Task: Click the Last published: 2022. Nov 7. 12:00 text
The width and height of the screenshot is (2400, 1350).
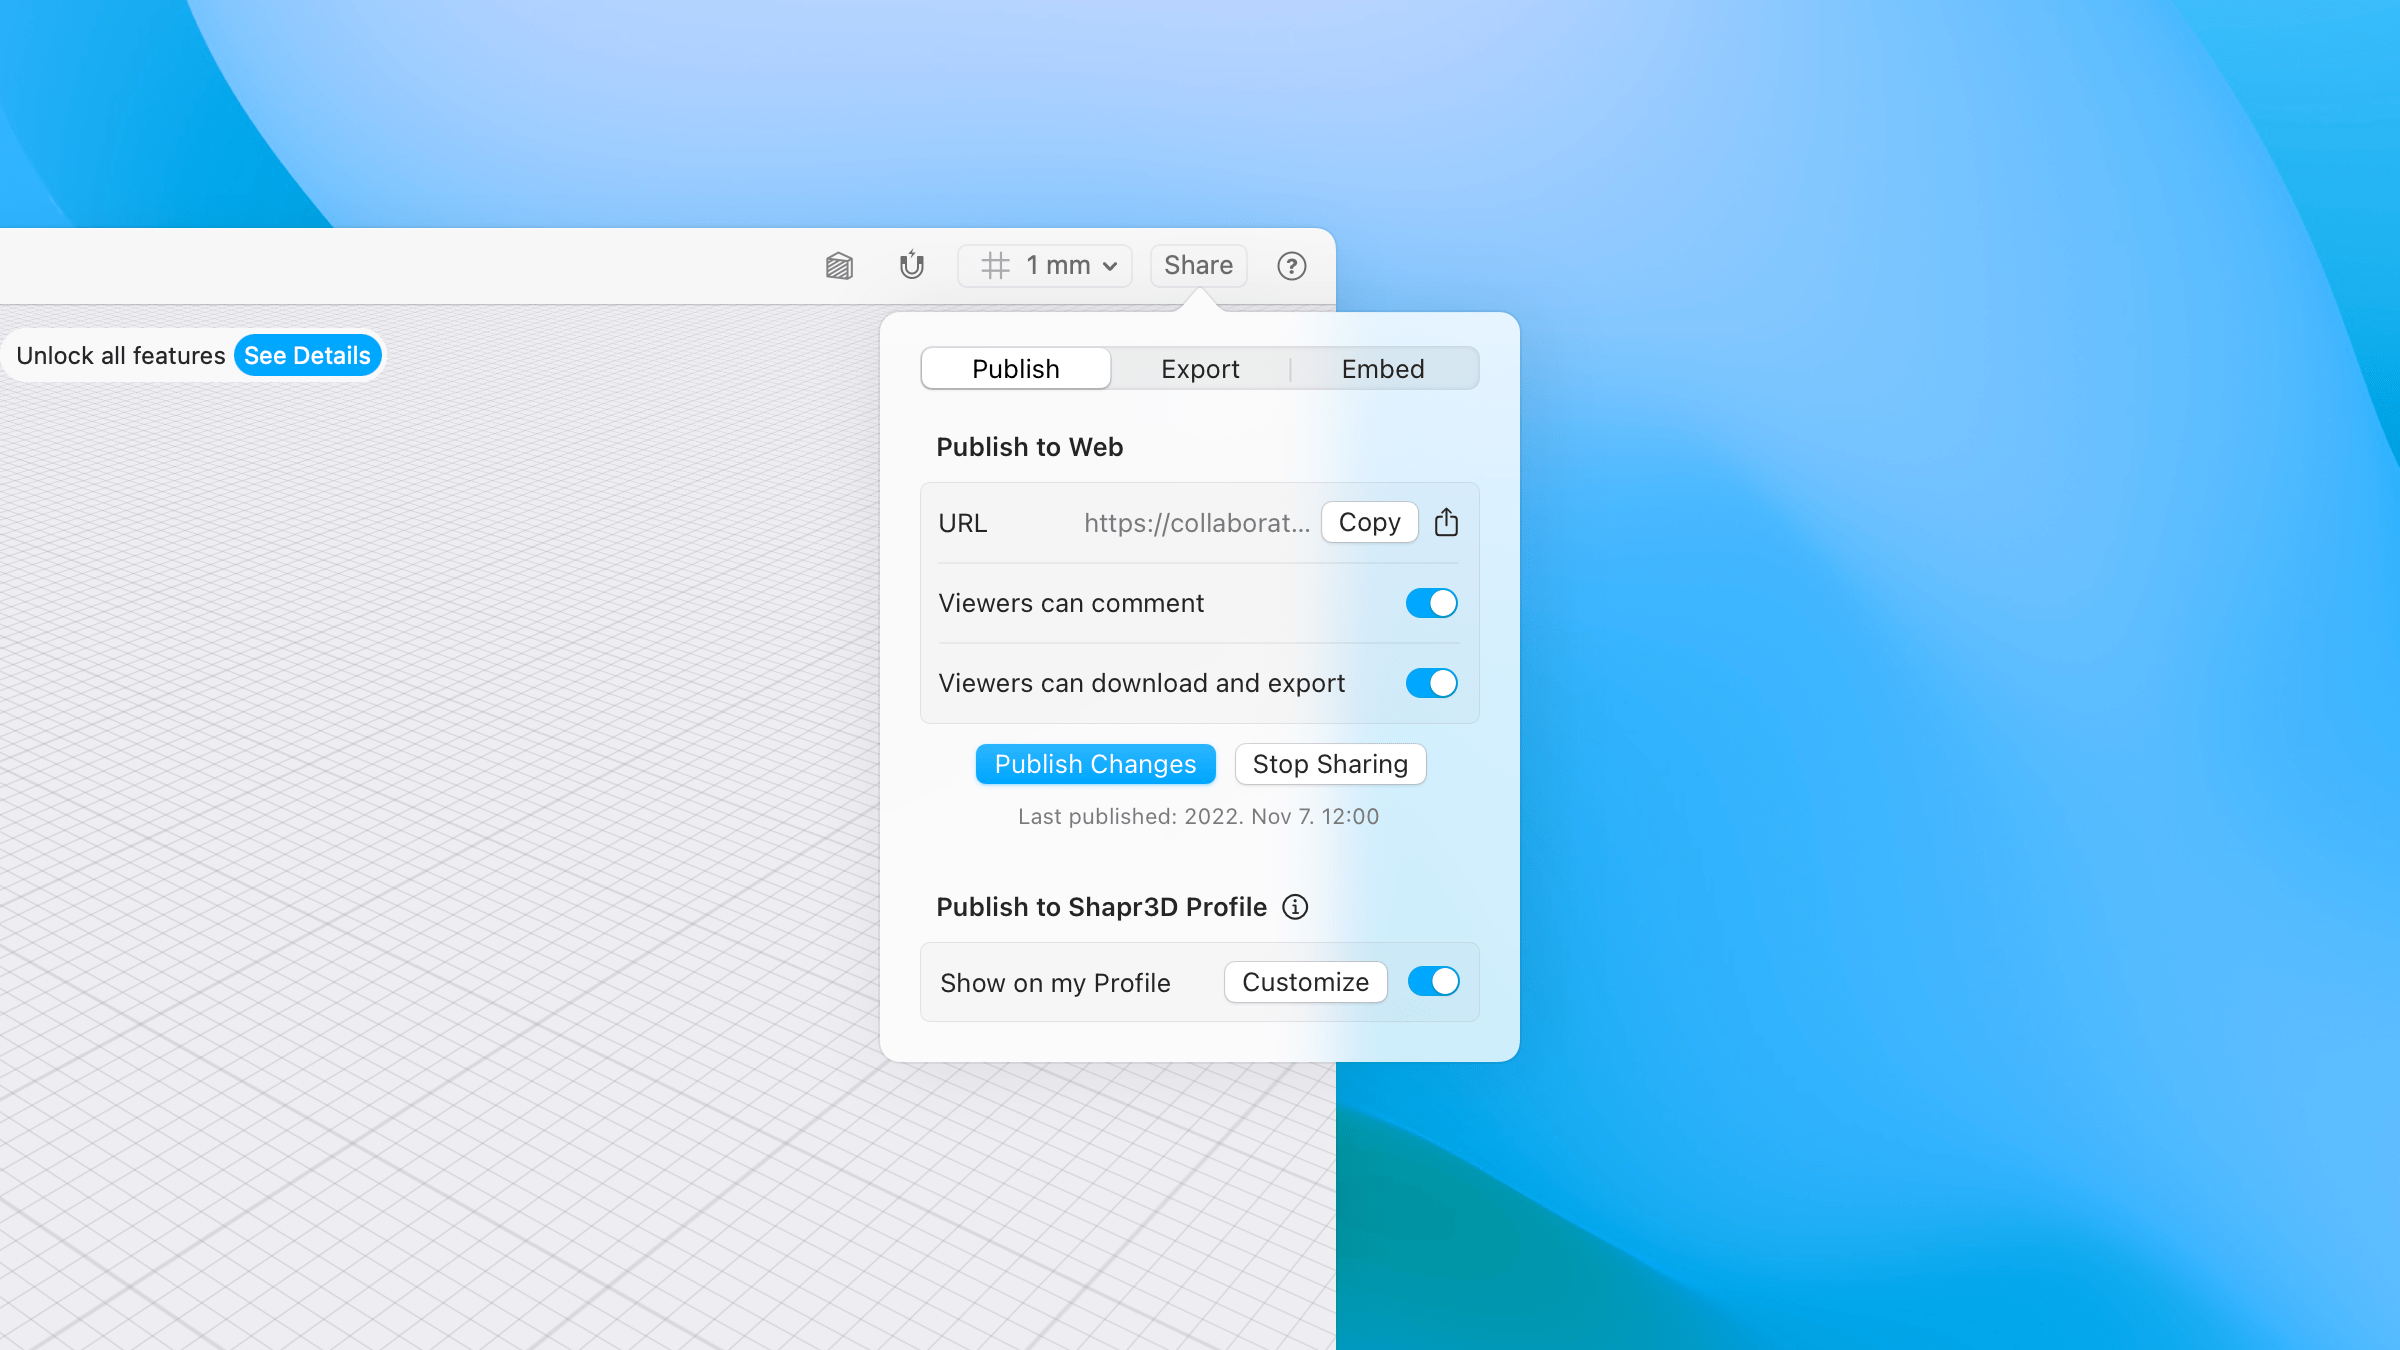Action: pos(1198,817)
